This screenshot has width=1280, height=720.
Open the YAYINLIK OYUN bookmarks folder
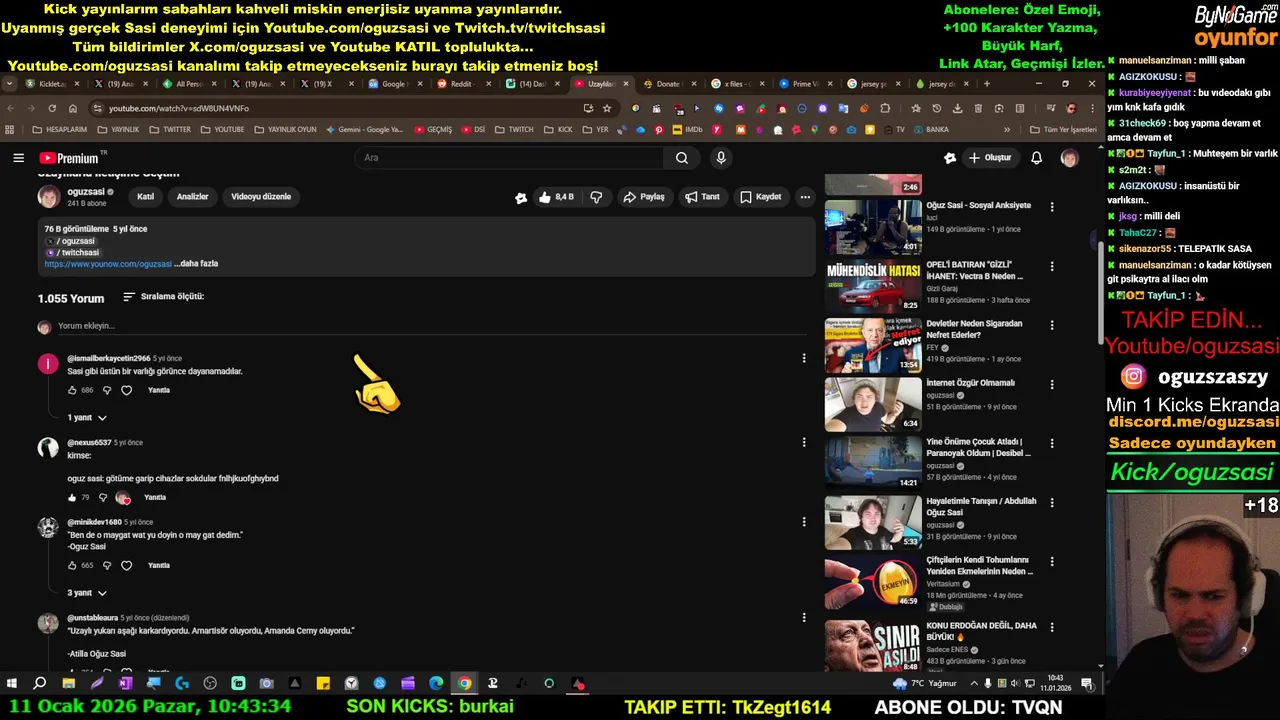click(x=285, y=130)
